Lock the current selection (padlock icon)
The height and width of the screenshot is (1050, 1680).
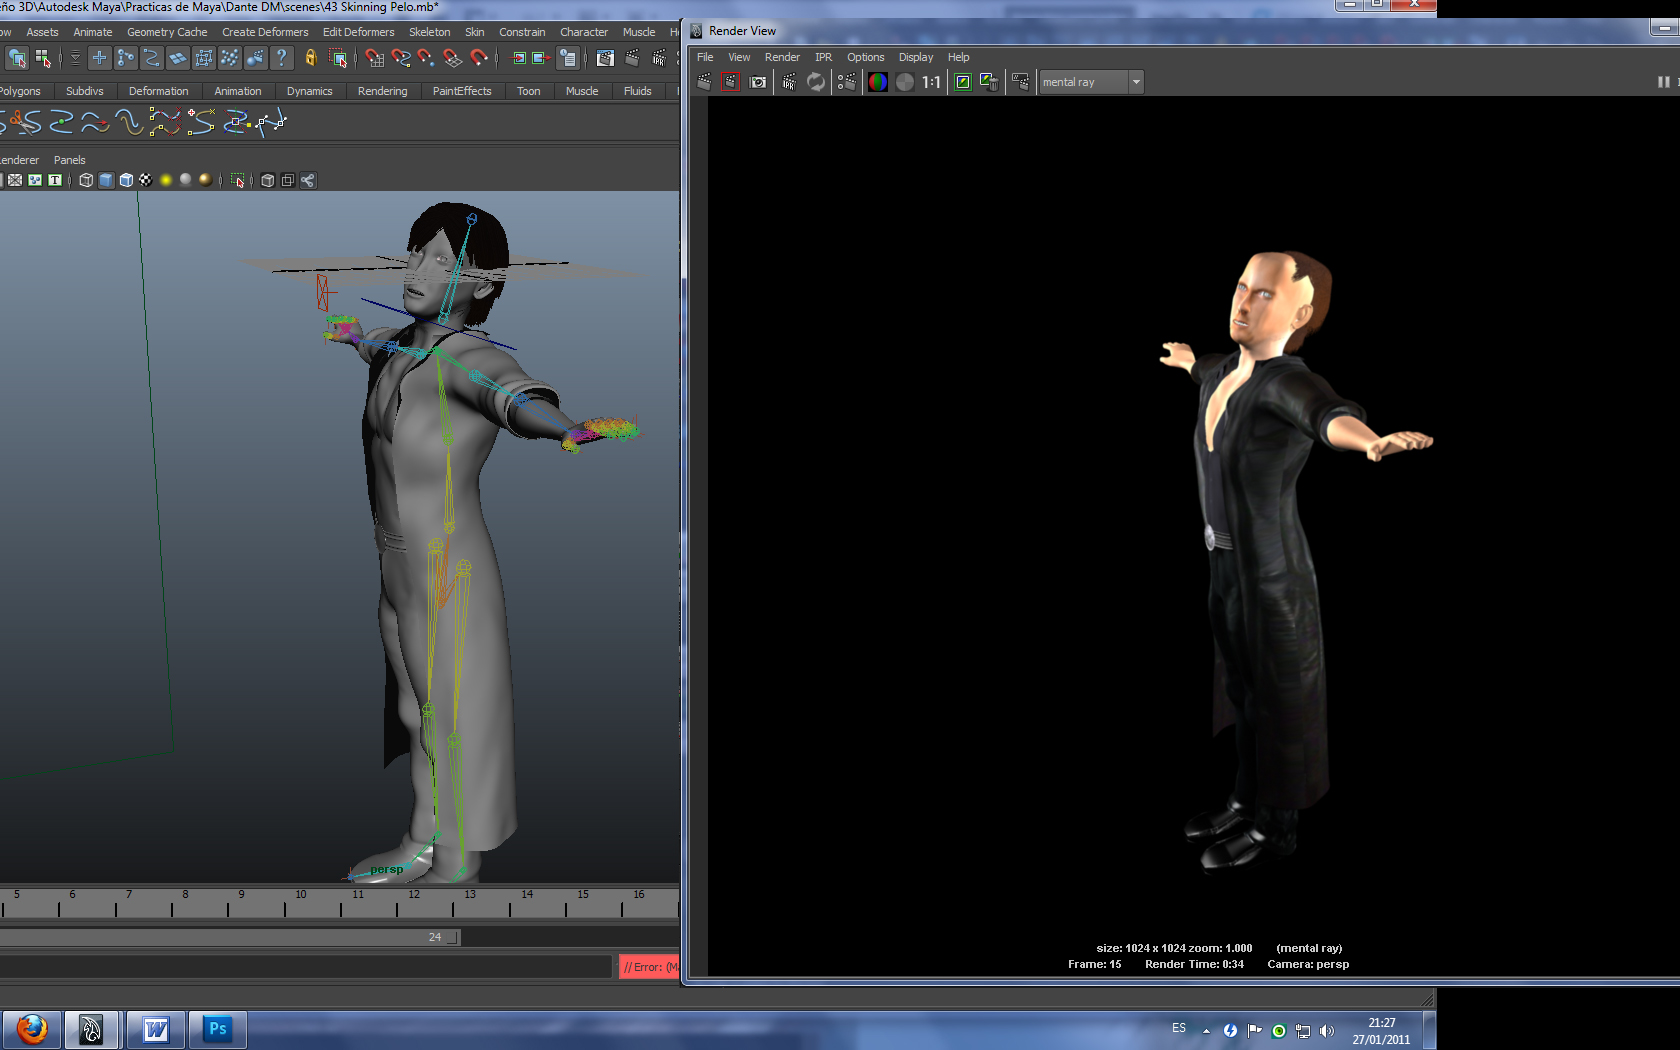click(311, 58)
